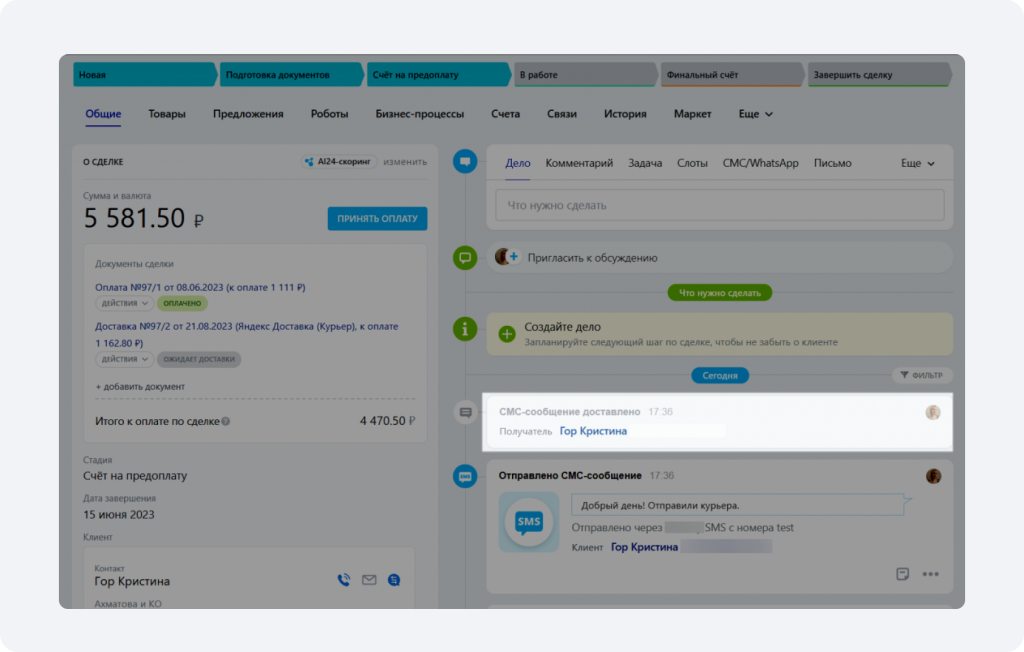The width and height of the screenshot is (1024, 652).
Task: Click the green discussion bubble icon
Action: click(465, 257)
